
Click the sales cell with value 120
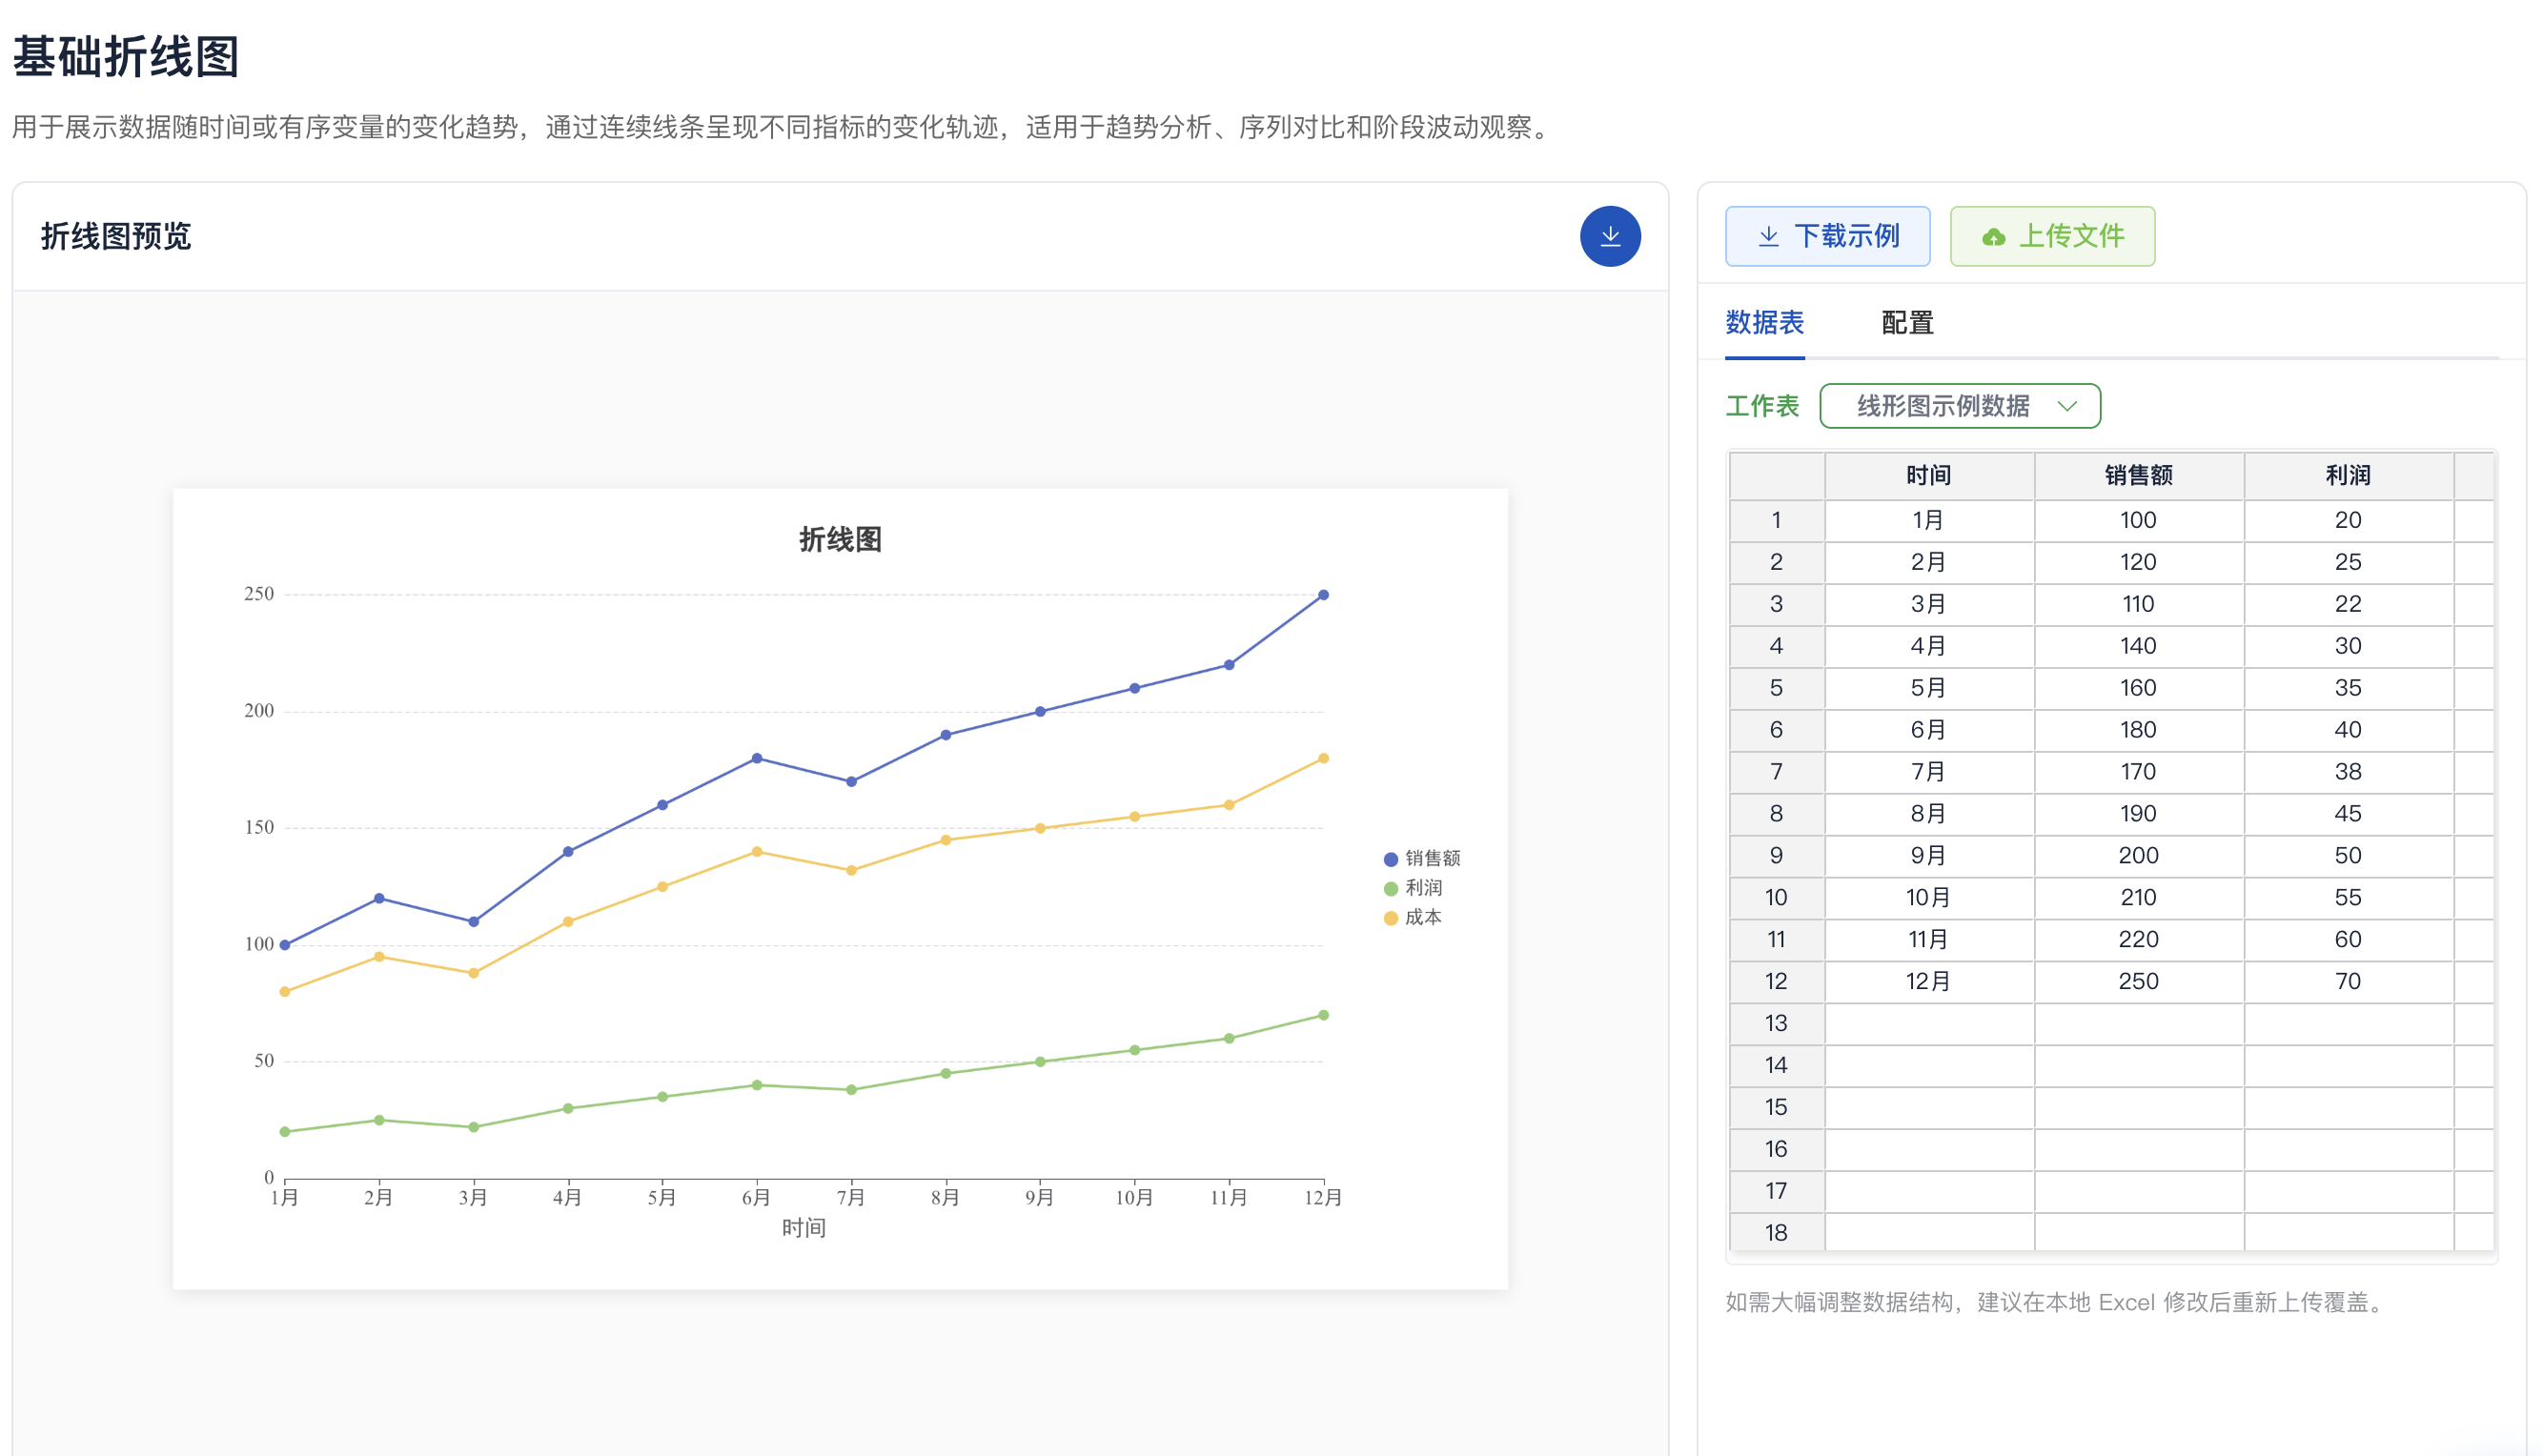coord(2138,562)
